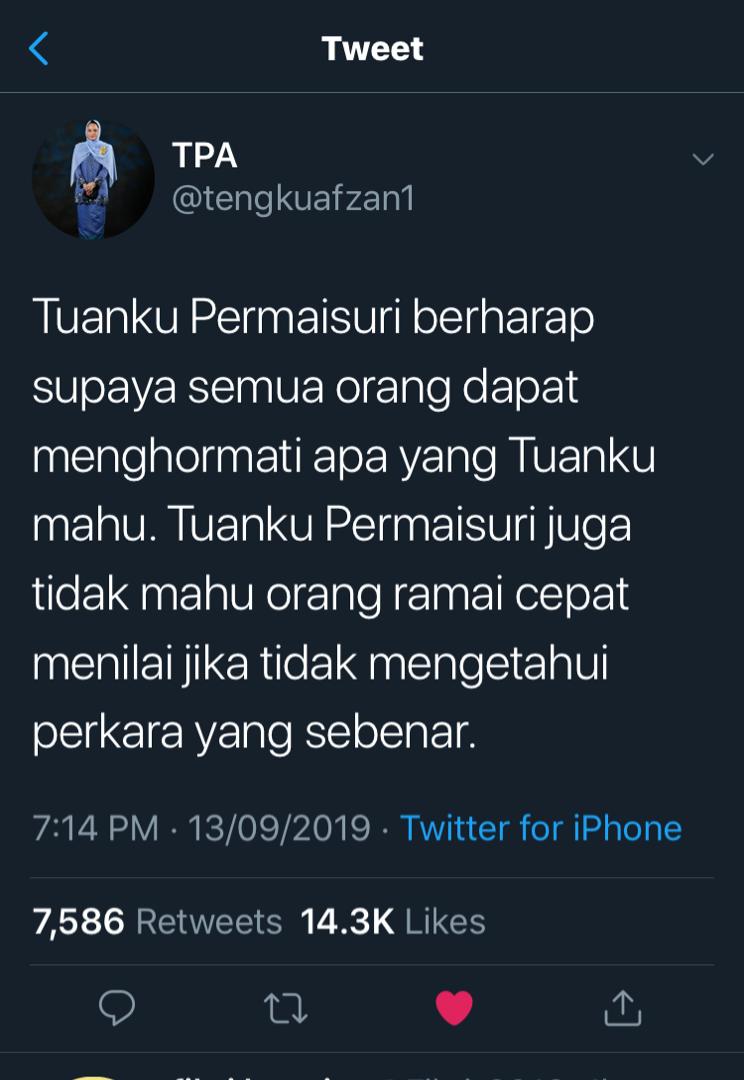Click the reply speech bubble icon
Image resolution: width=744 pixels, height=1080 pixels.
116,1008
